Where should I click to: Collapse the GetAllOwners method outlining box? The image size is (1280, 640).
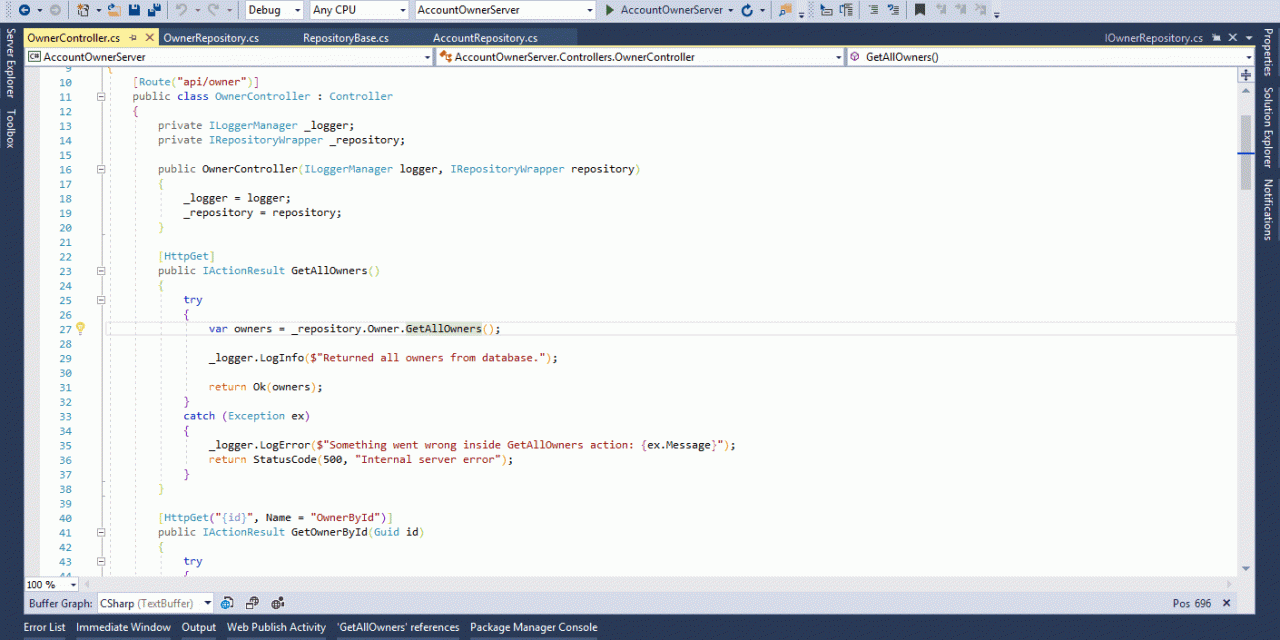100,271
